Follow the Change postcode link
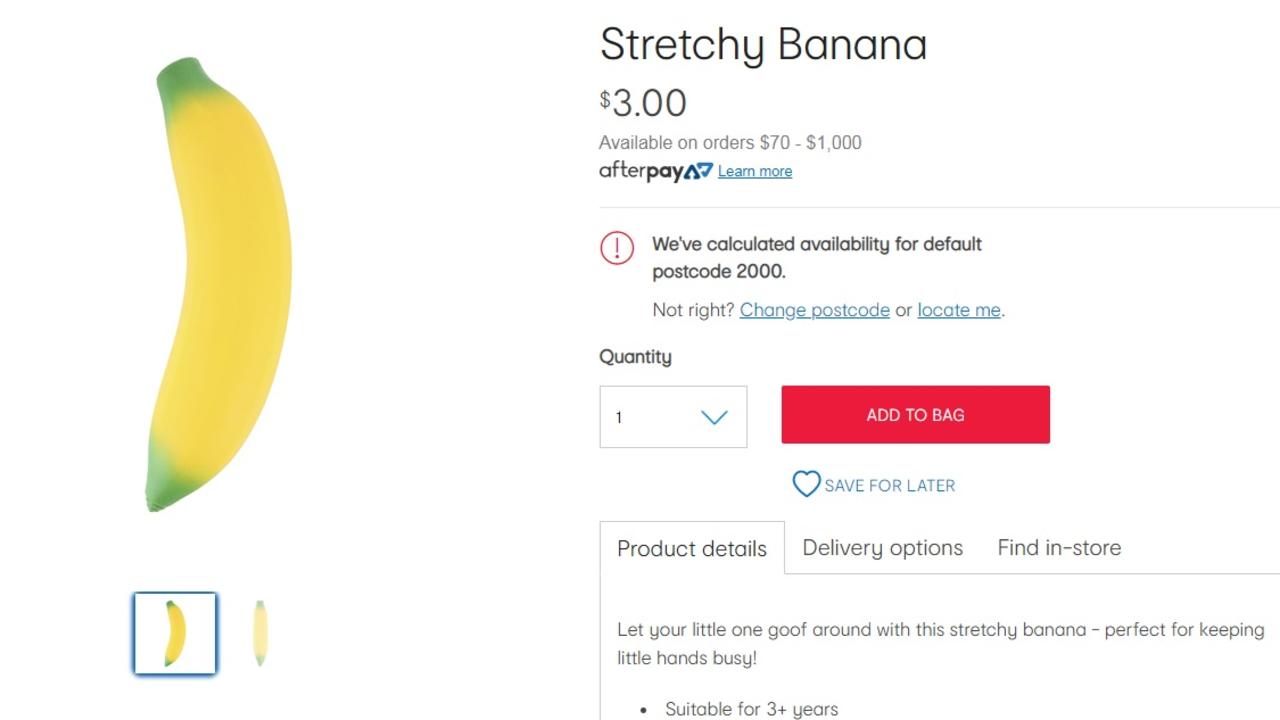 [x=815, y=310]
